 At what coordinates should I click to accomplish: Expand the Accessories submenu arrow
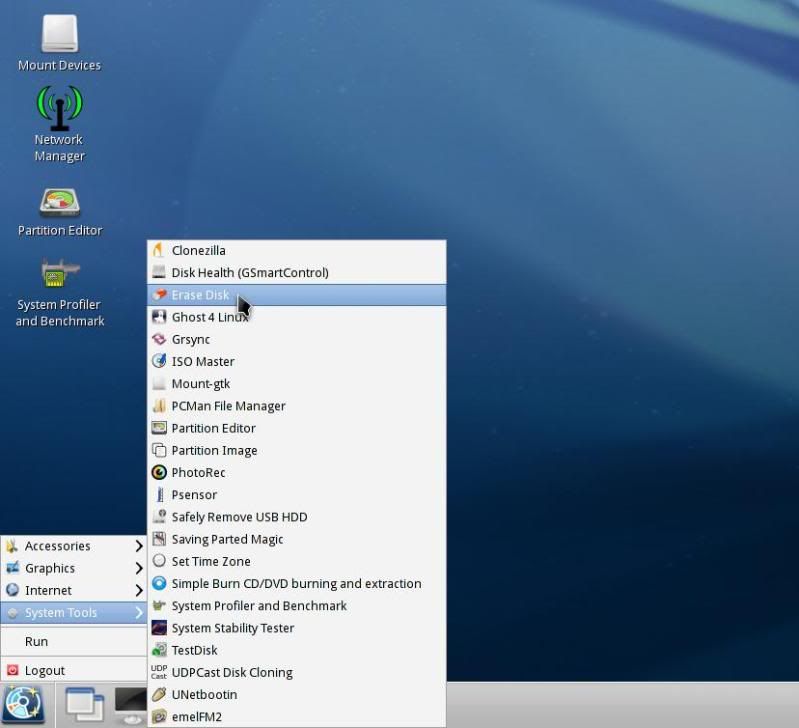[139, 546]
